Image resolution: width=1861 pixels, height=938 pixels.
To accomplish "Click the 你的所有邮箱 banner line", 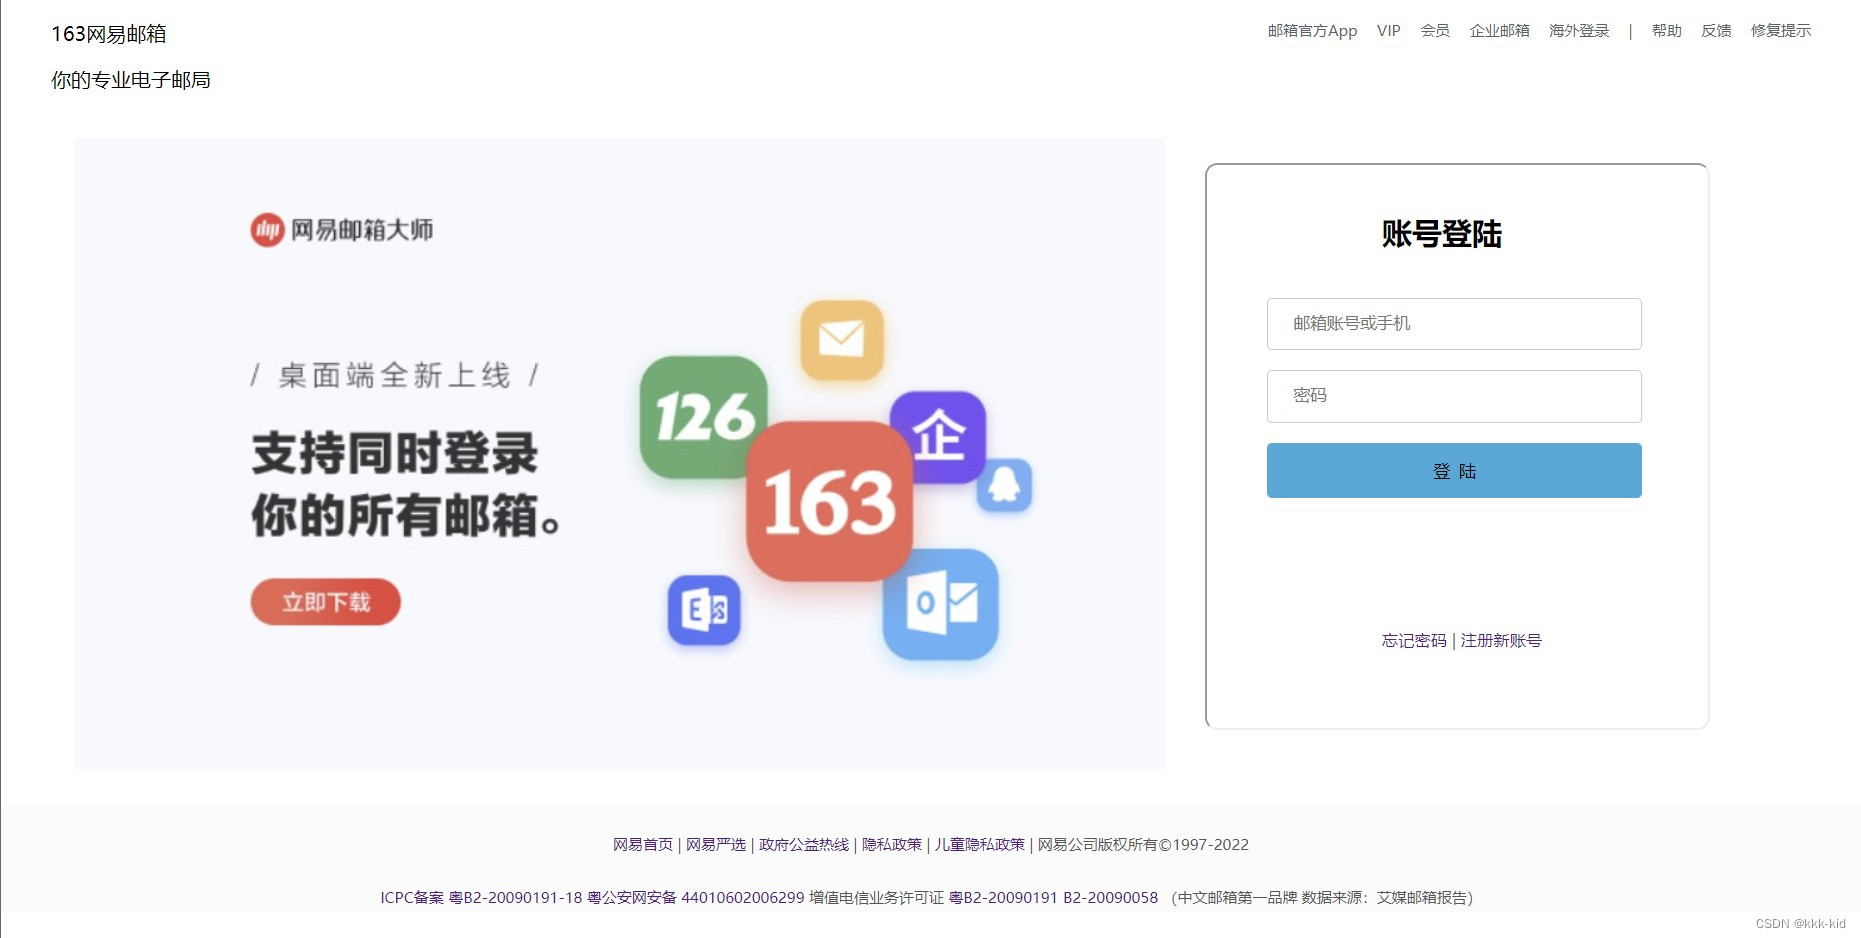I will coord(406,516).
